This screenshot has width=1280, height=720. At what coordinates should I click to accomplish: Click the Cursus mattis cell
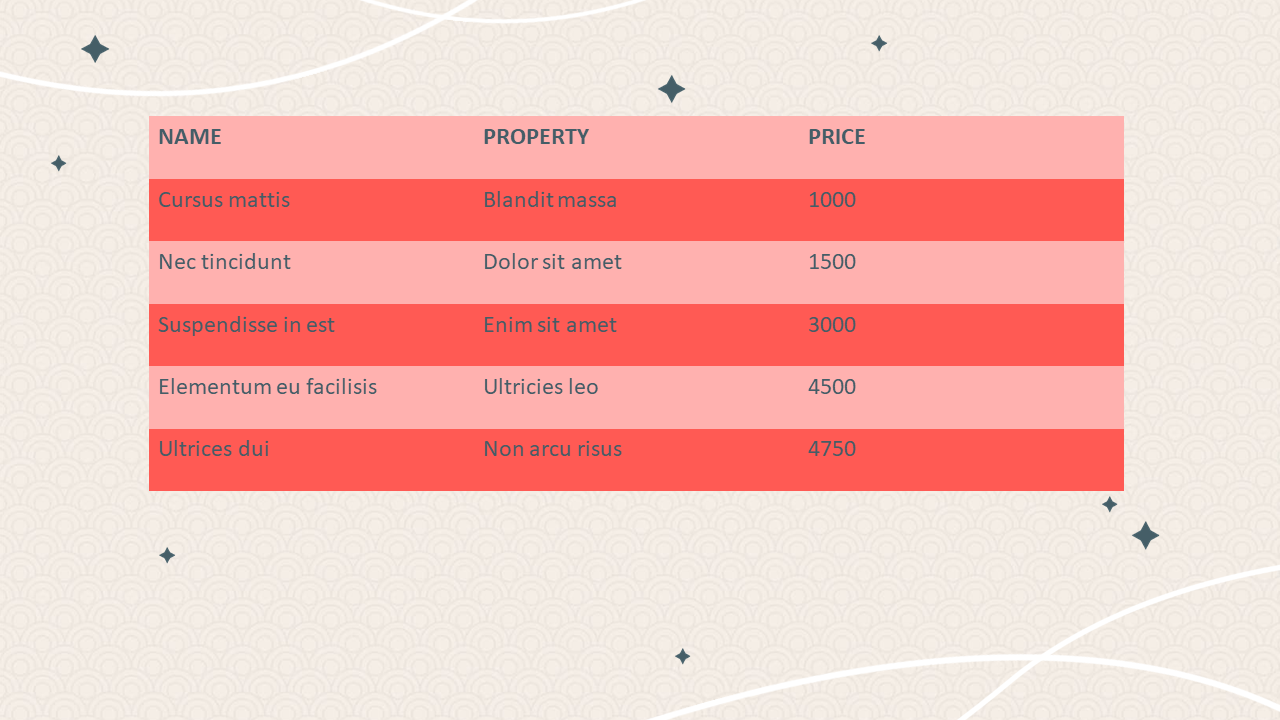click(224, 200)
